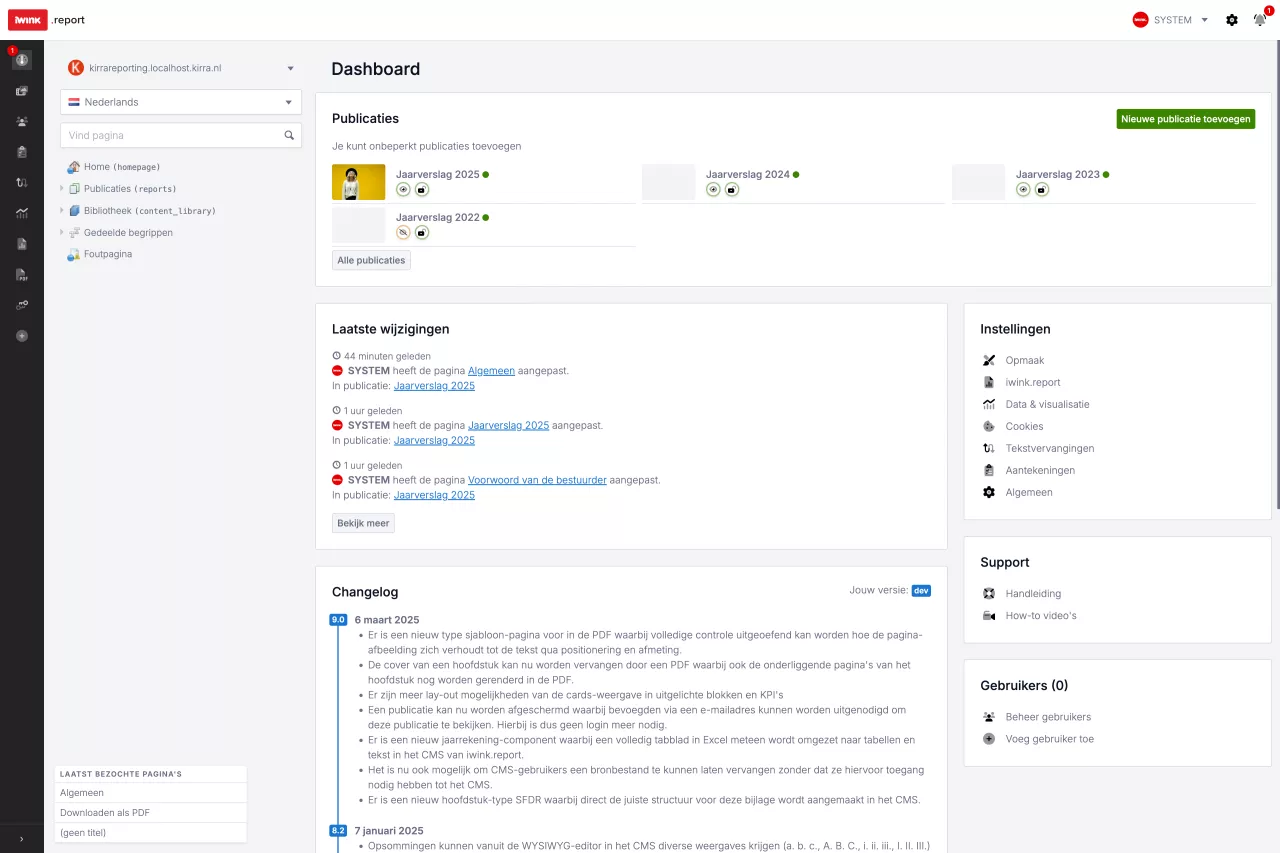Click the PDF icon in left sidebar

22,274
